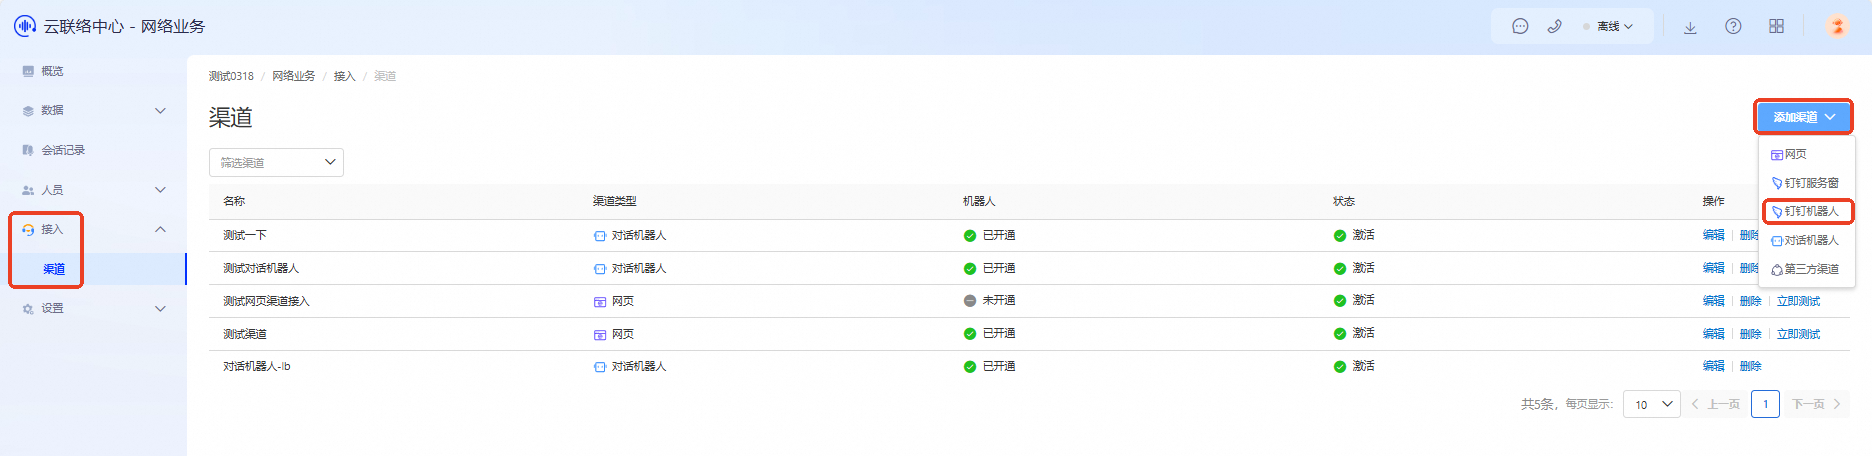The width and height of the screenshot is (1872, 456).
Task: Click 删除 for 测试网页渠道接入
Action: [1751, 301]
